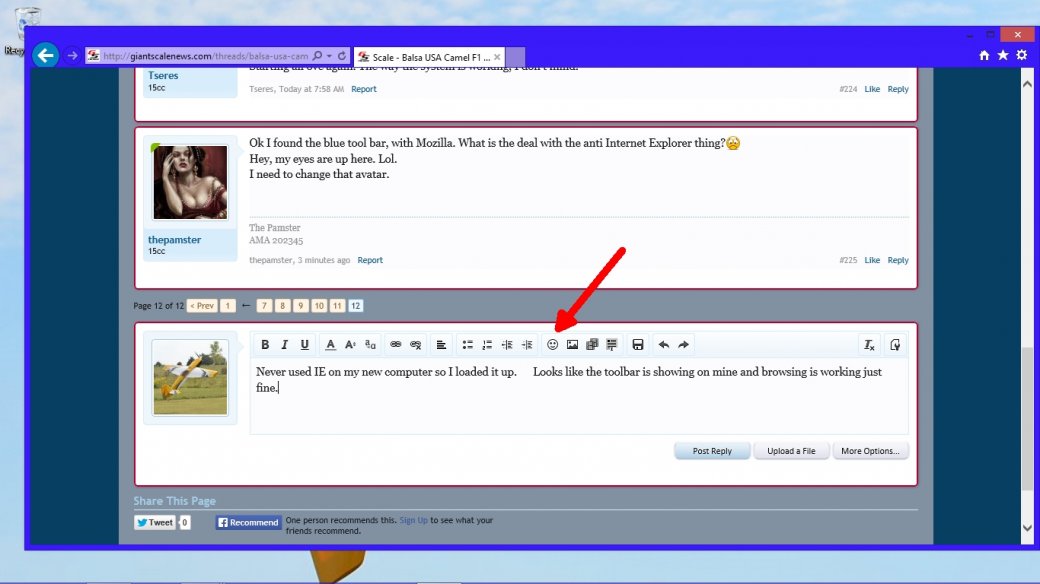Toggle italic formatting in editor
Viewport: 1040px width, 584px height.
pyautogui.click(x=285, y=344)
